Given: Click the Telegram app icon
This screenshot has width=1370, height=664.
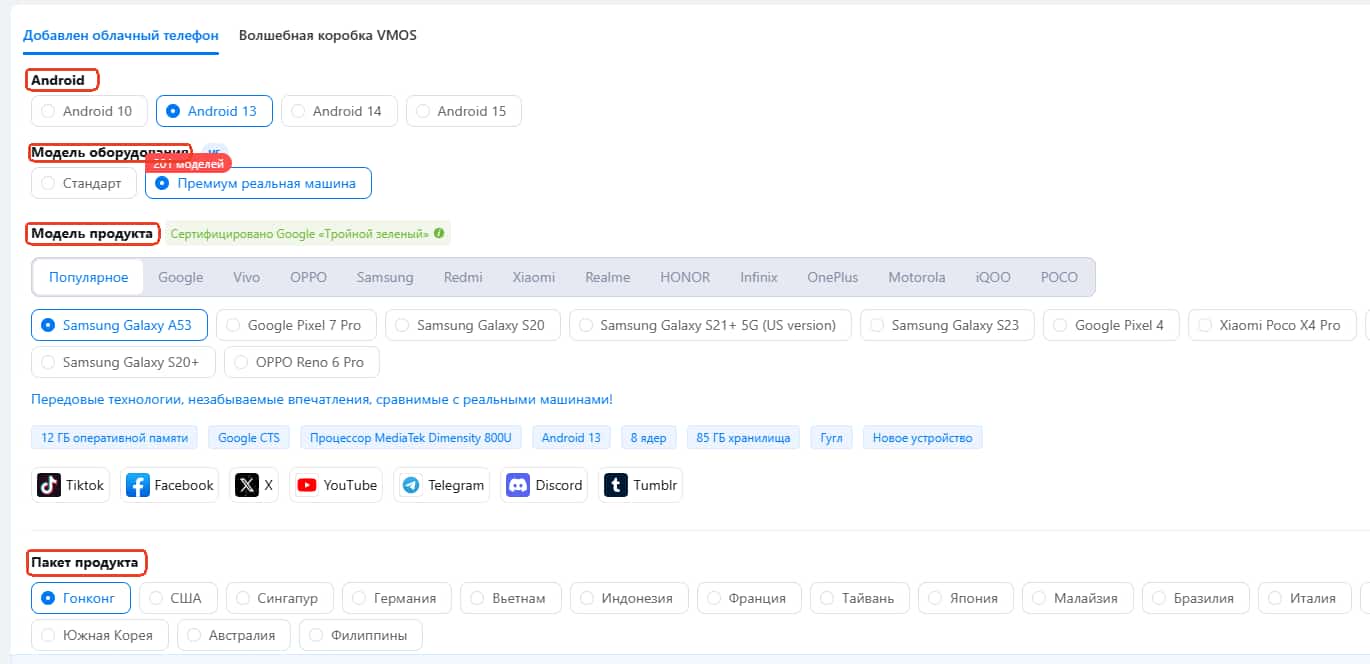Looking at the screenshot, I should click(411, 485).
